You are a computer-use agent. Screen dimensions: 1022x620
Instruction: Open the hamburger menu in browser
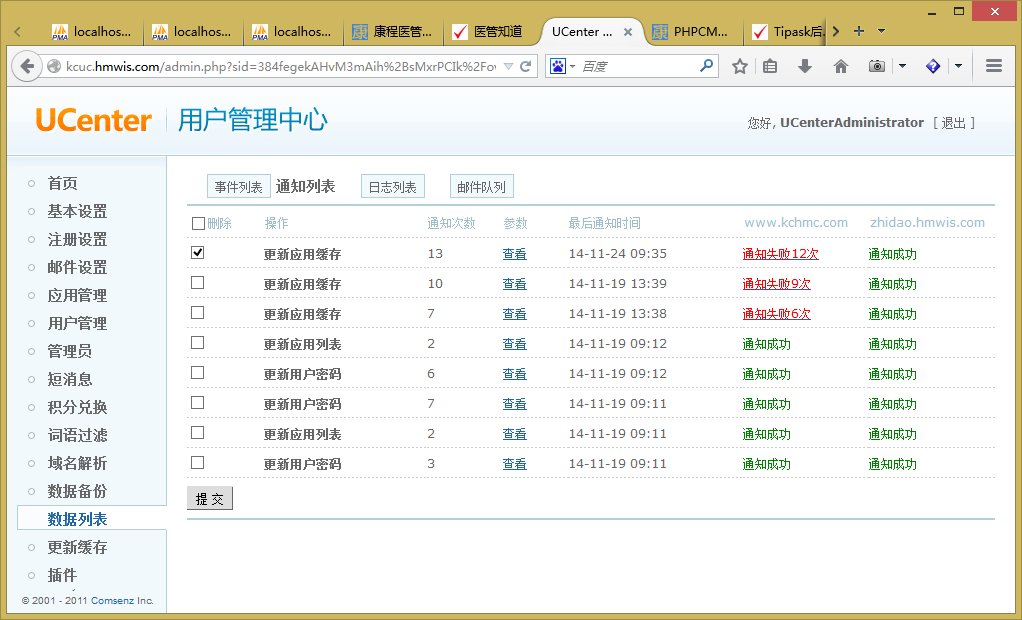click(994, 66)
